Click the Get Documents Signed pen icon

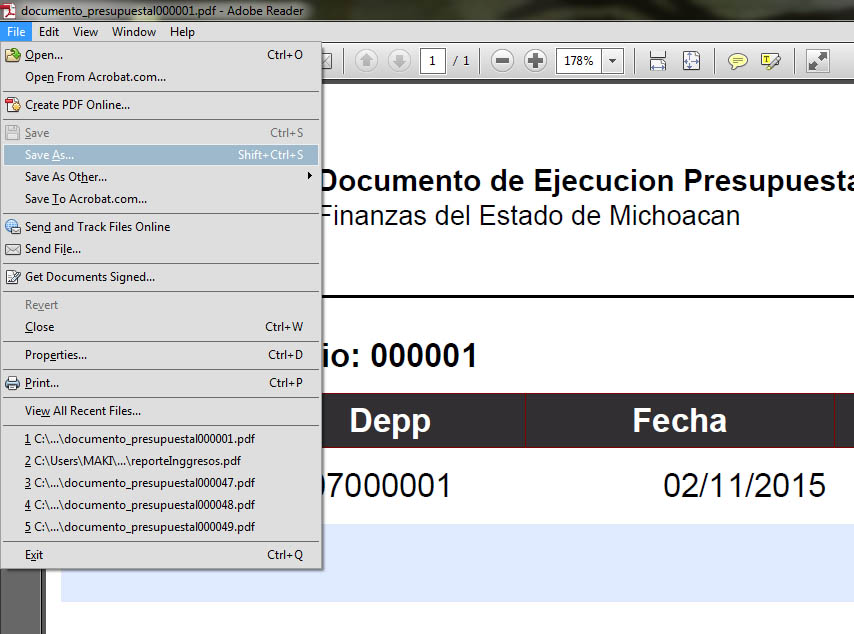tap(13, 277)
